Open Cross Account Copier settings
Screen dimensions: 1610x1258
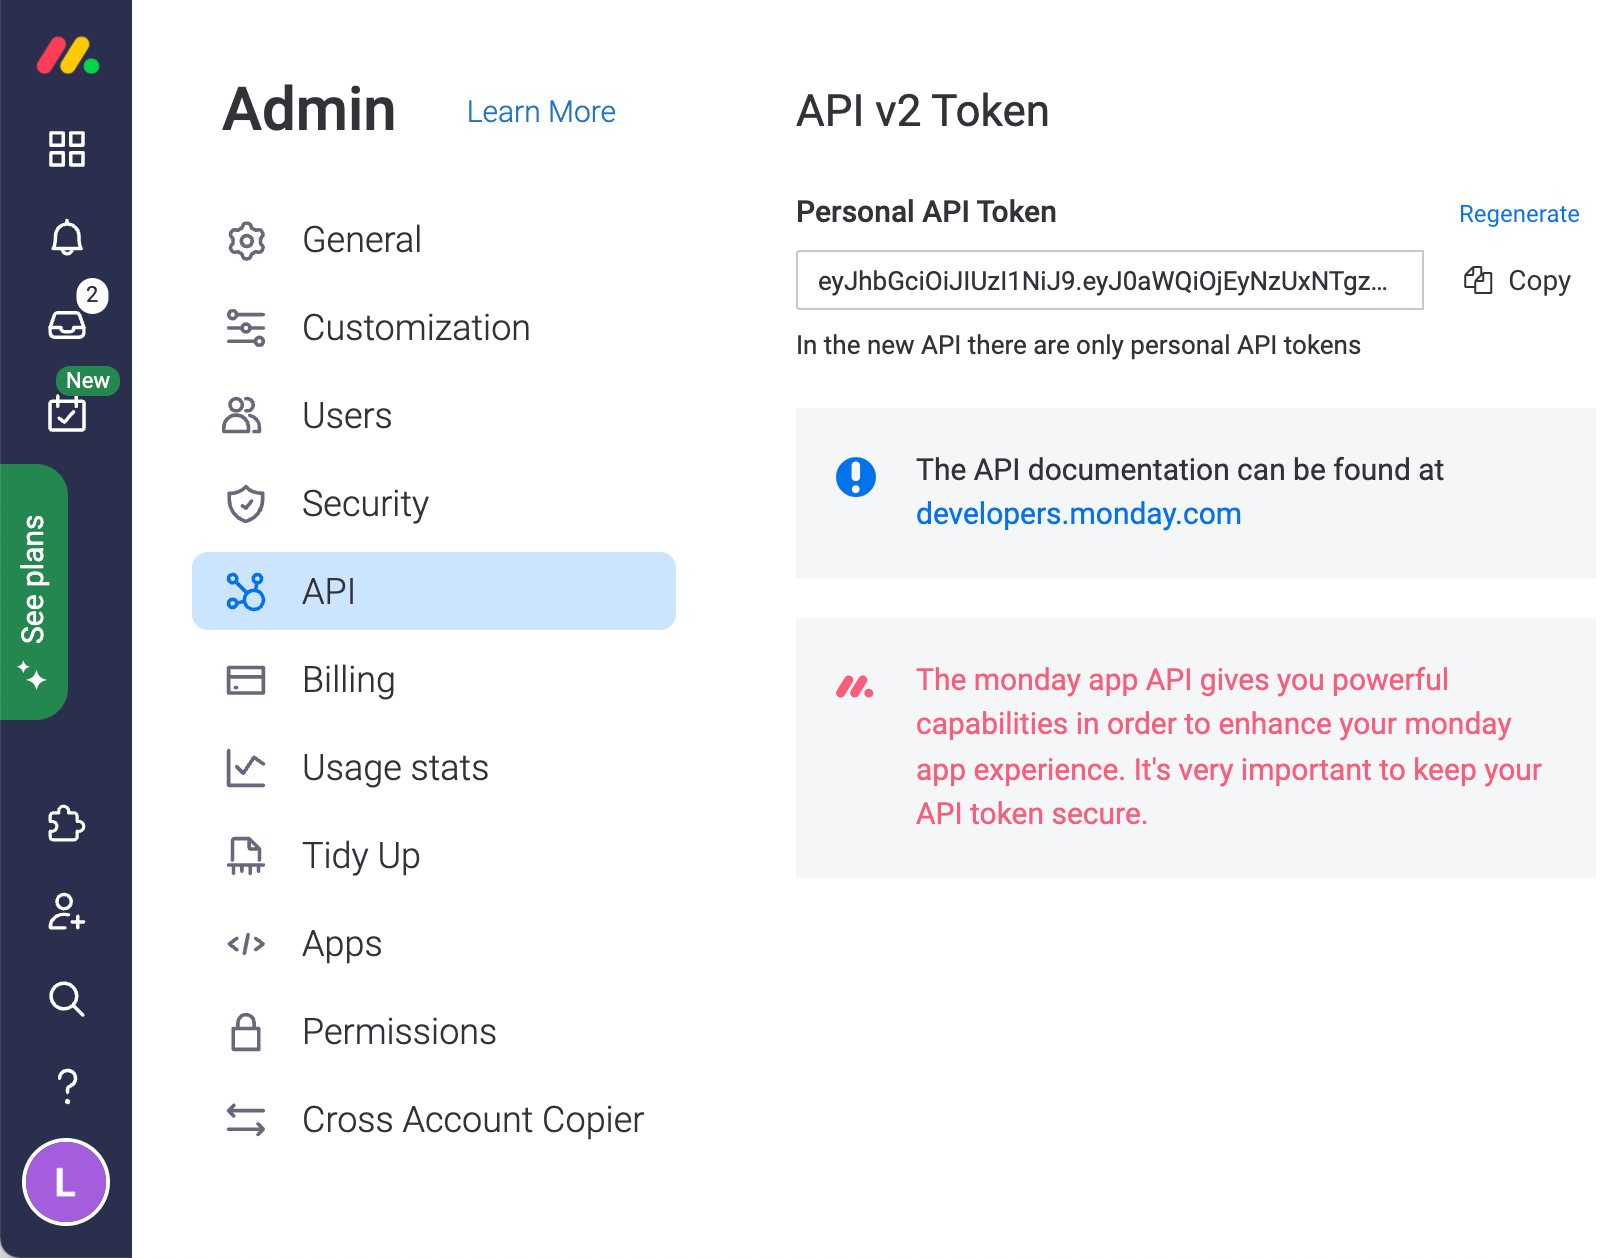(472, 1120)
